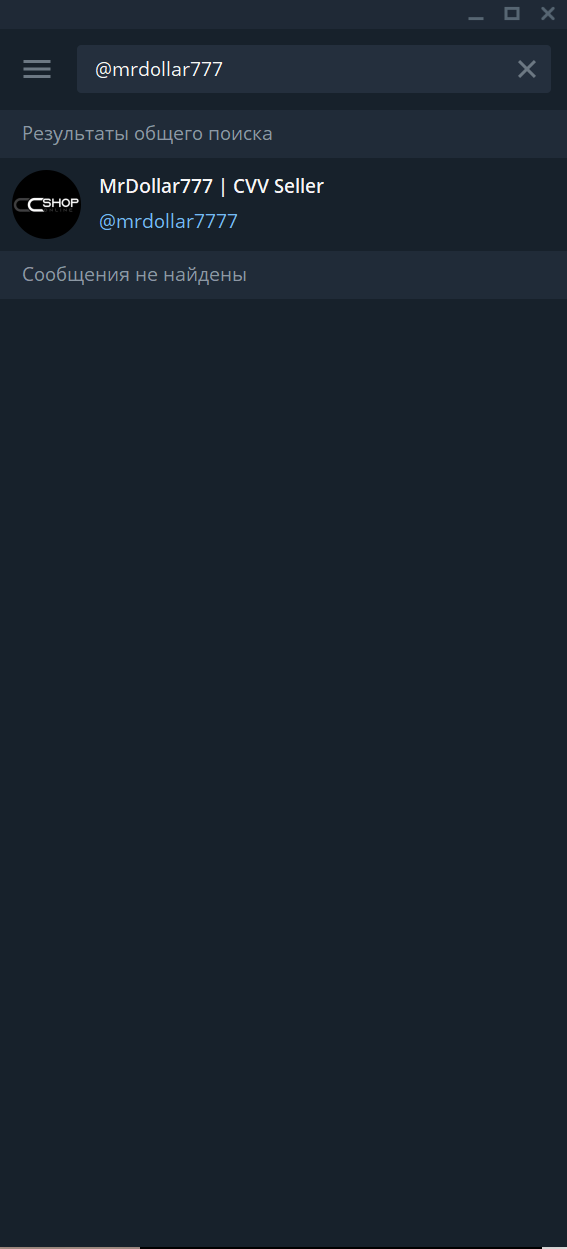Click the Сообщения не найдены label
Screen dimensions: 567x1249
(x=134, y=274)
